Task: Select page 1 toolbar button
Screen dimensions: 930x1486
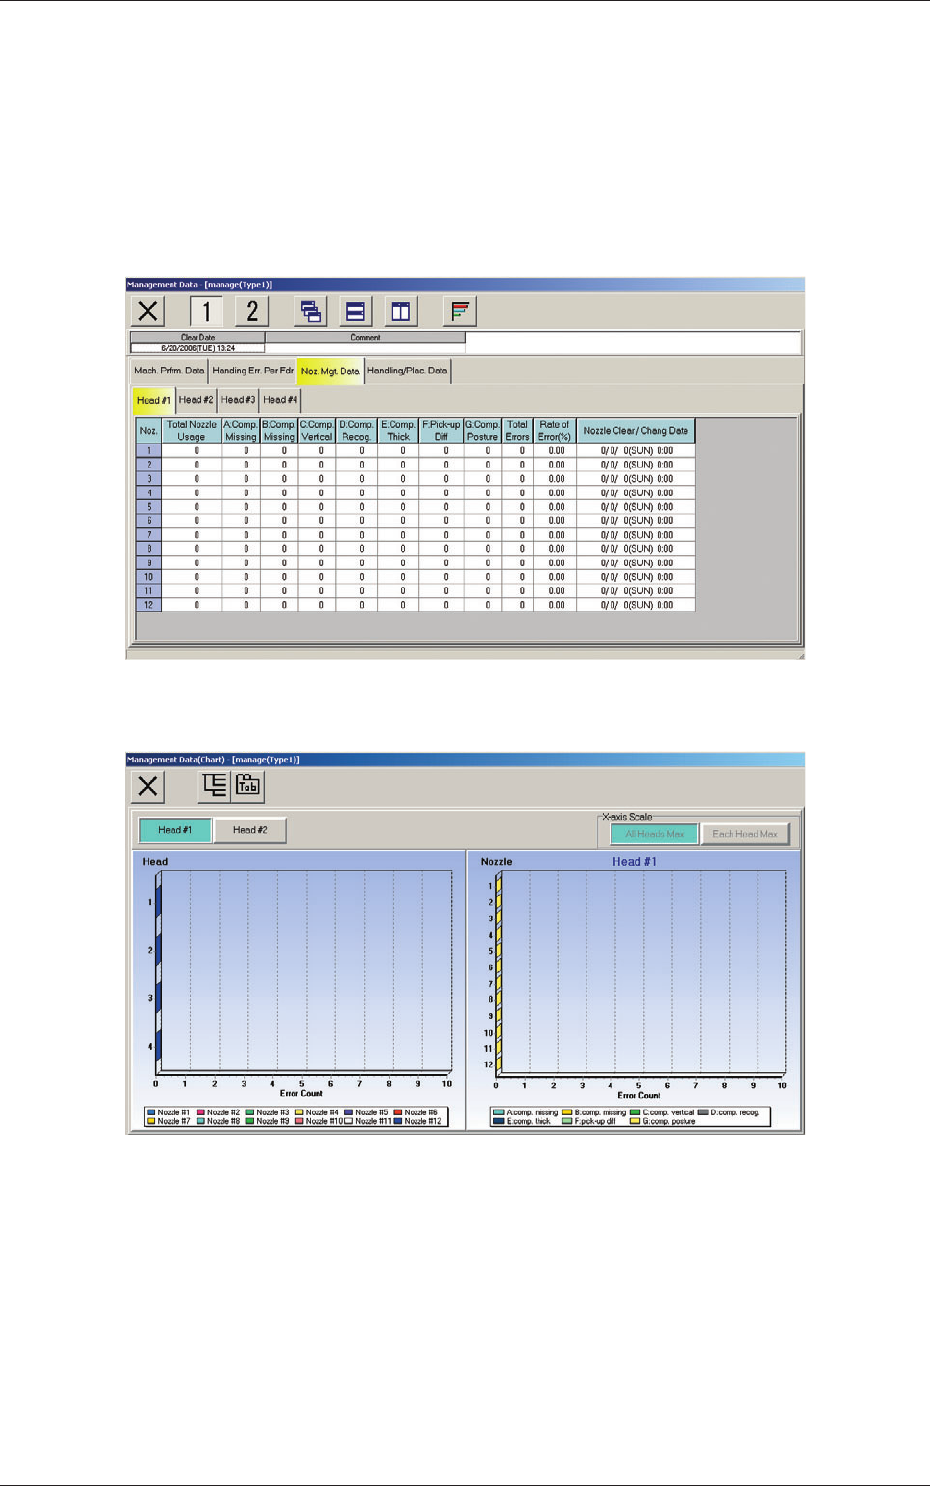Action: pyautogui.click(x=206, y=311)
